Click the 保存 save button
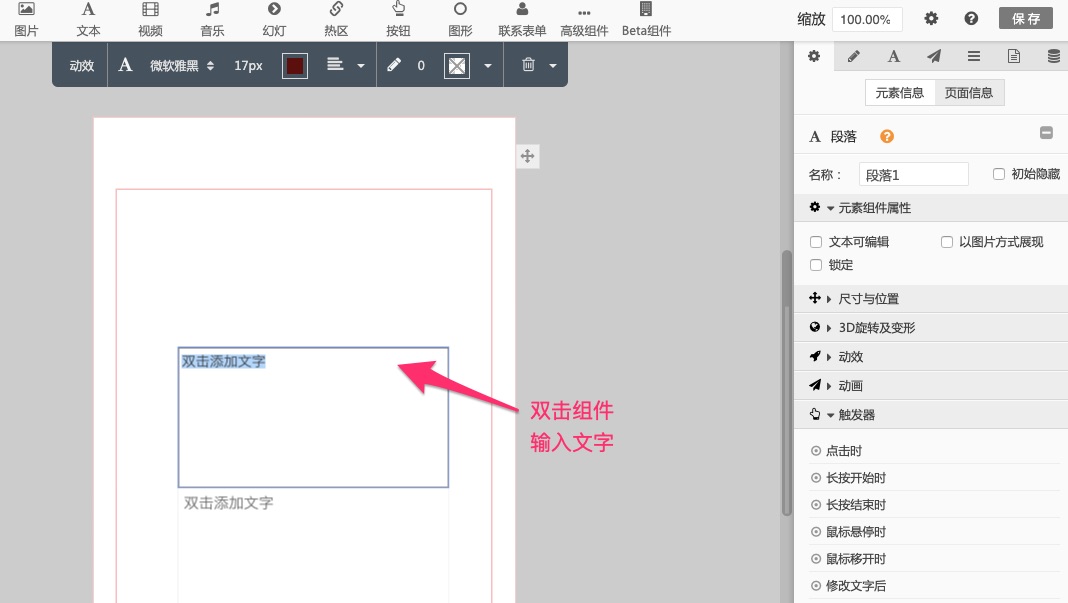Image resolution: width=1068 pixels, height=603 pixels. pos(1026,19)
